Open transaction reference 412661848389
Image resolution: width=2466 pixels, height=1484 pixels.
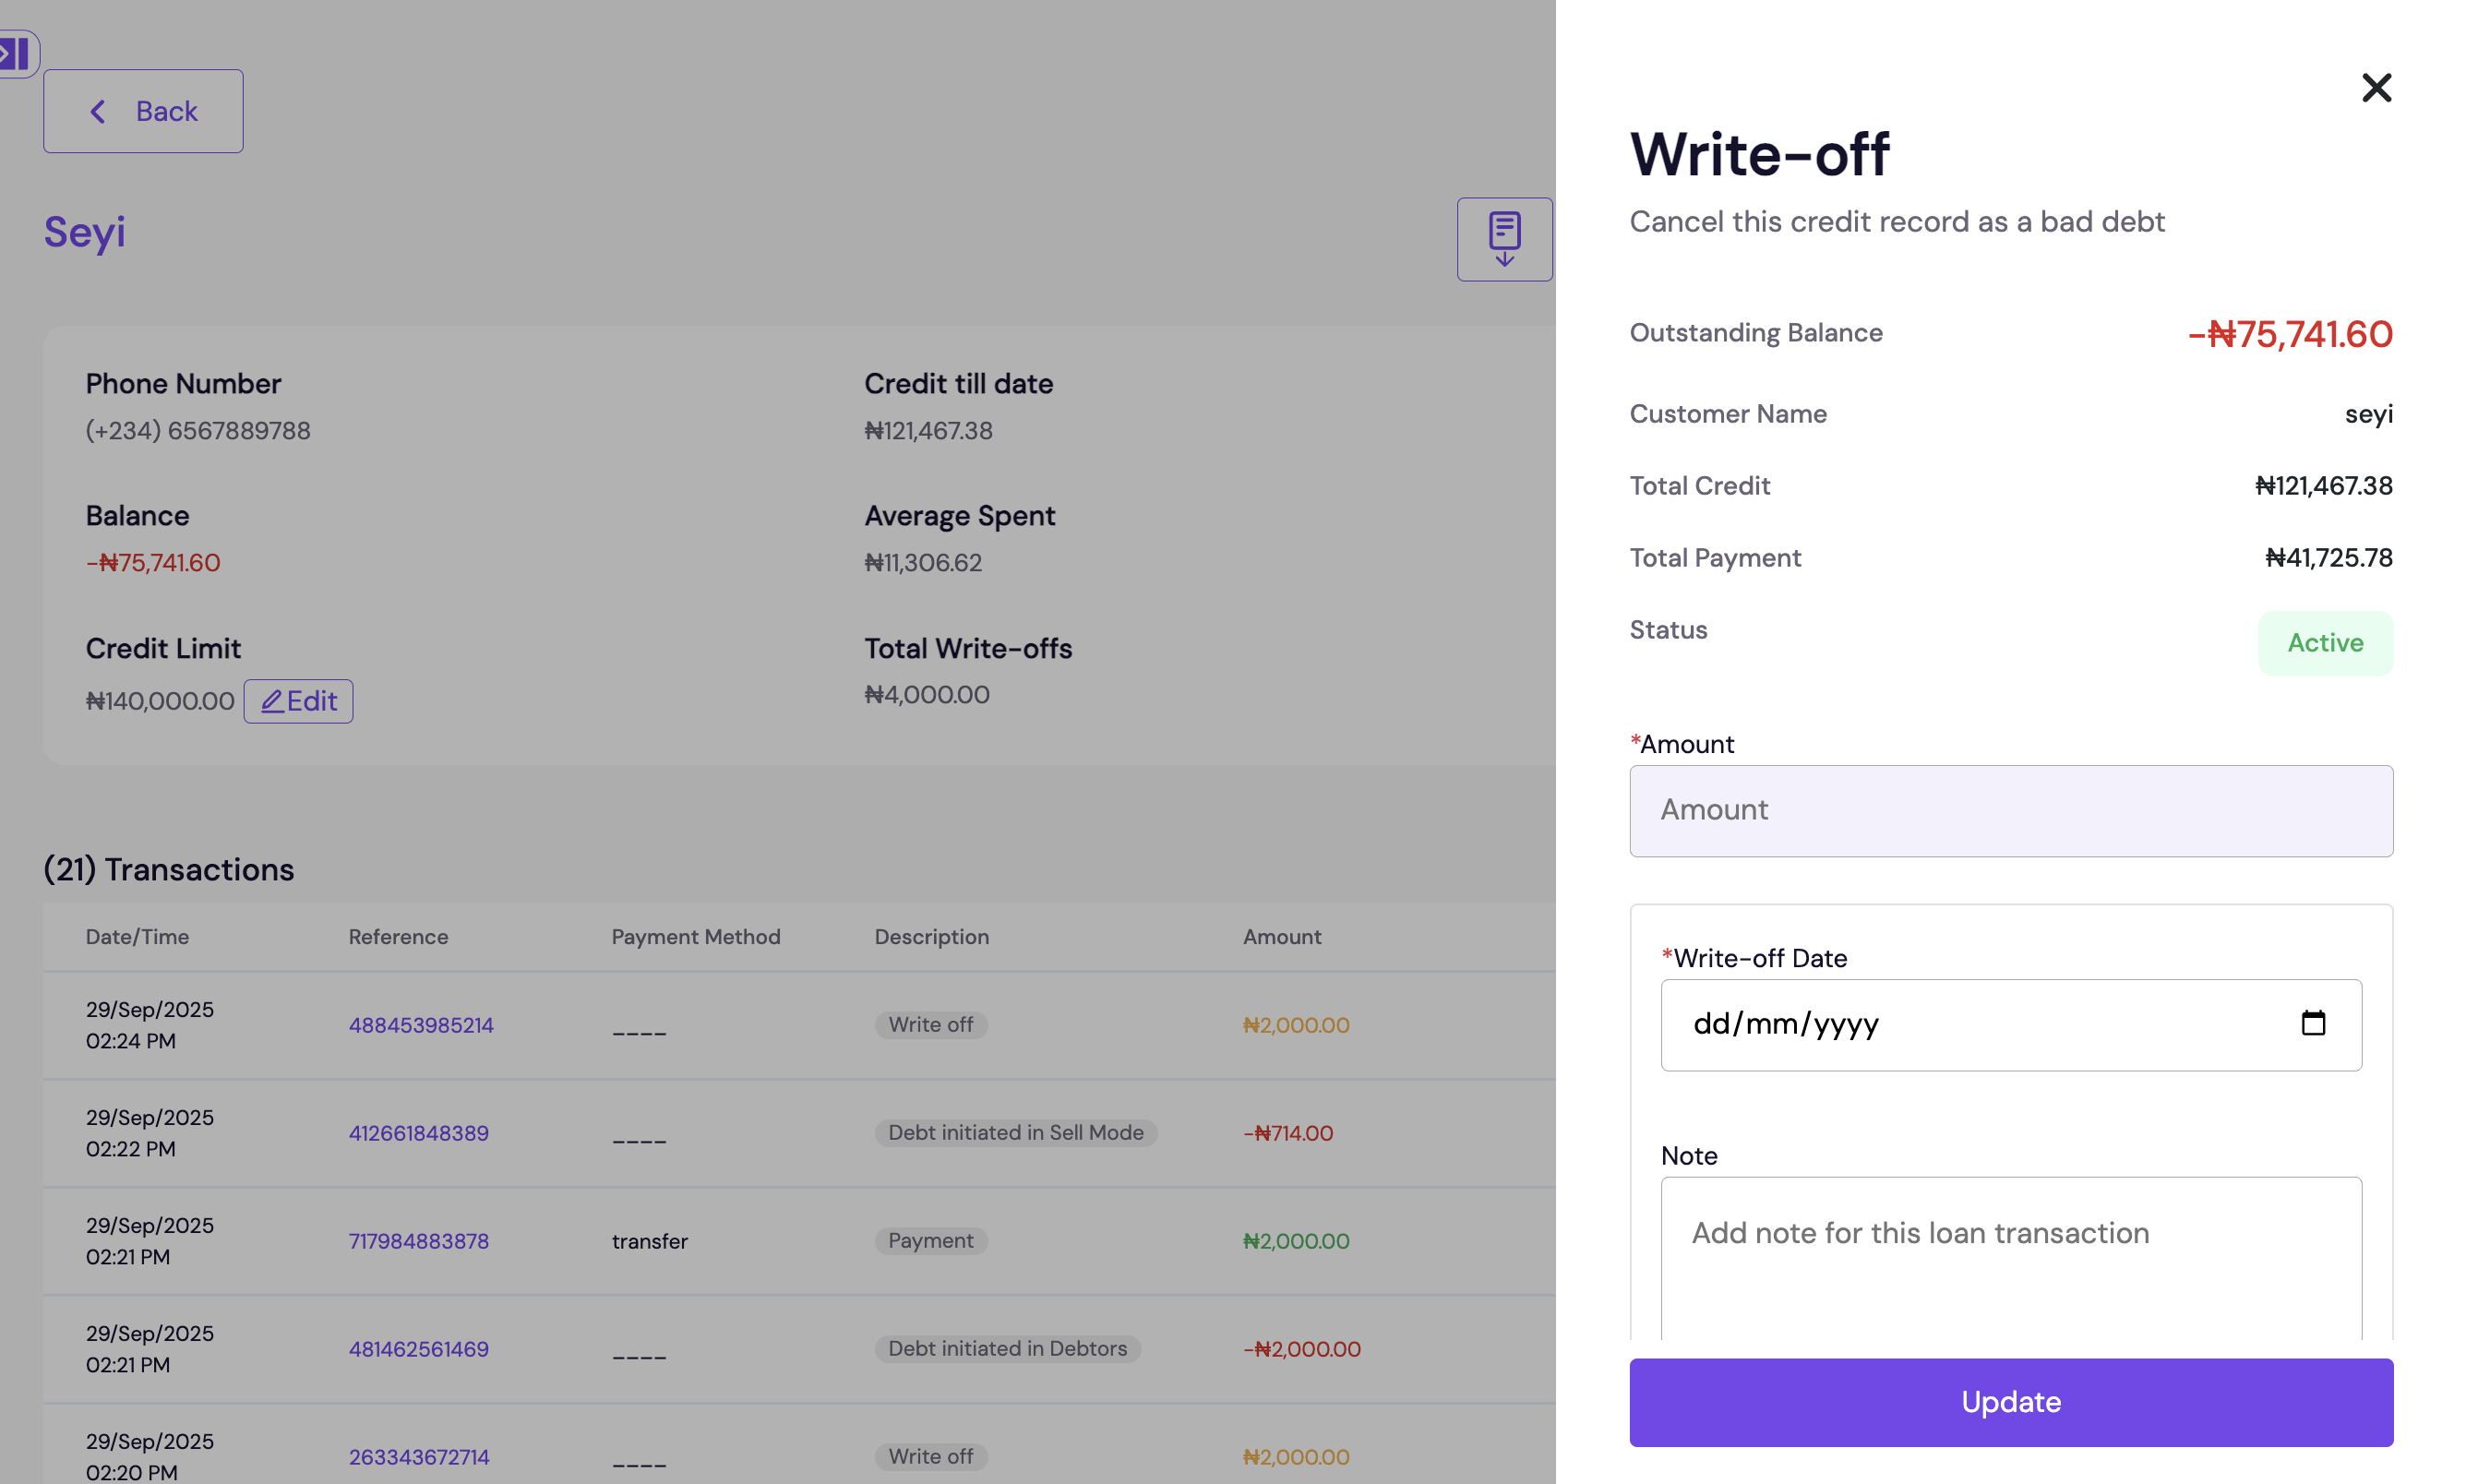click(418, 1133)
